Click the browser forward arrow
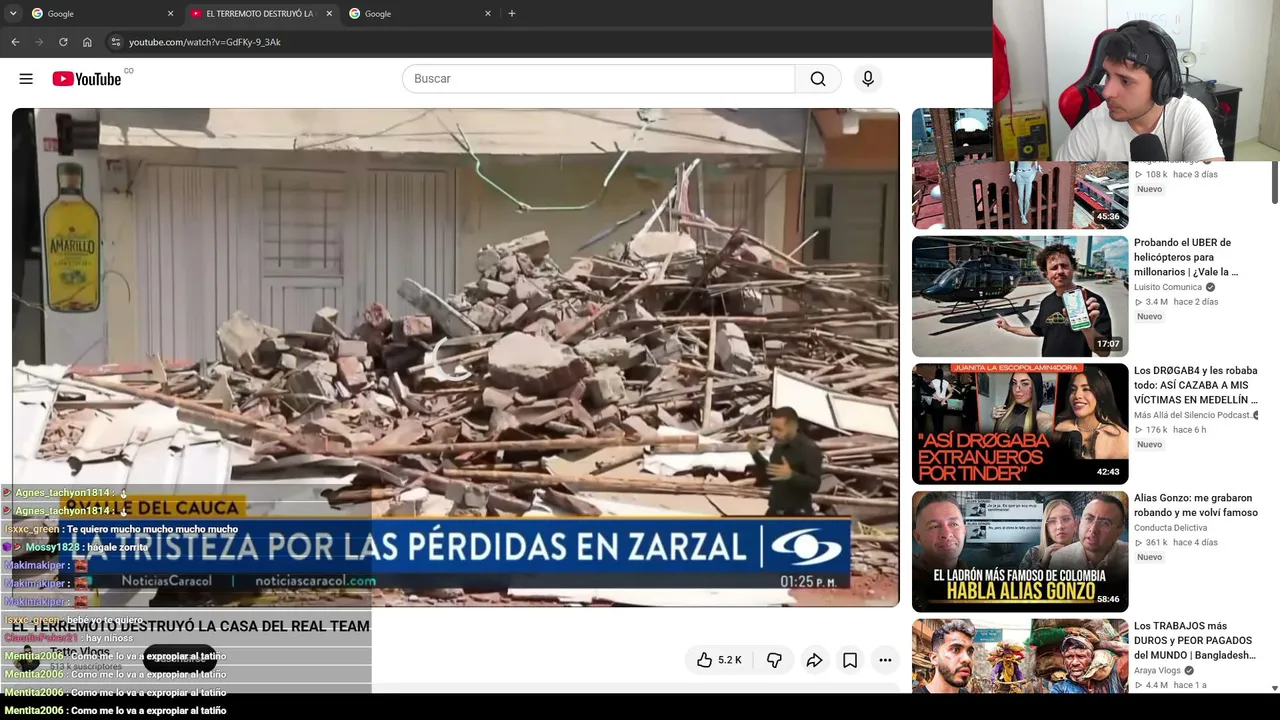Viewport: 1280px width, 720px height. point(39,42)
